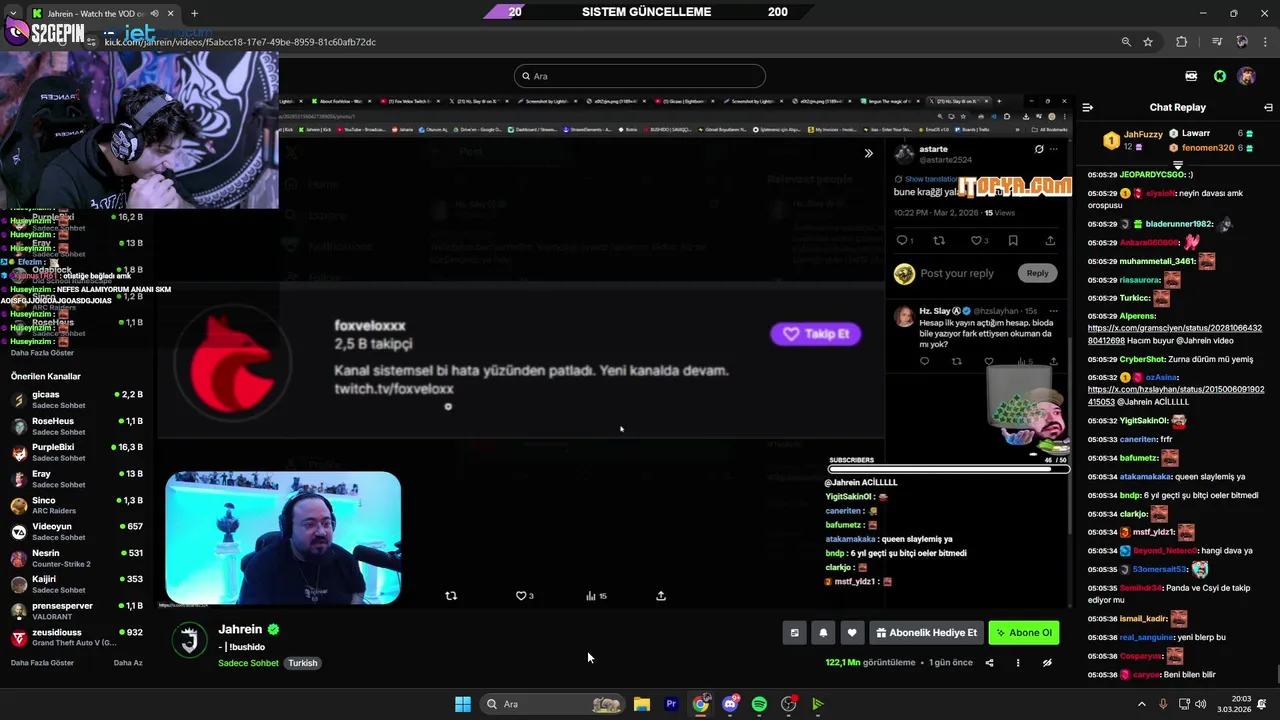Expand 'Daha Fazla Göster' under followed channels
Screen dimensions: 1280x720
42,352
